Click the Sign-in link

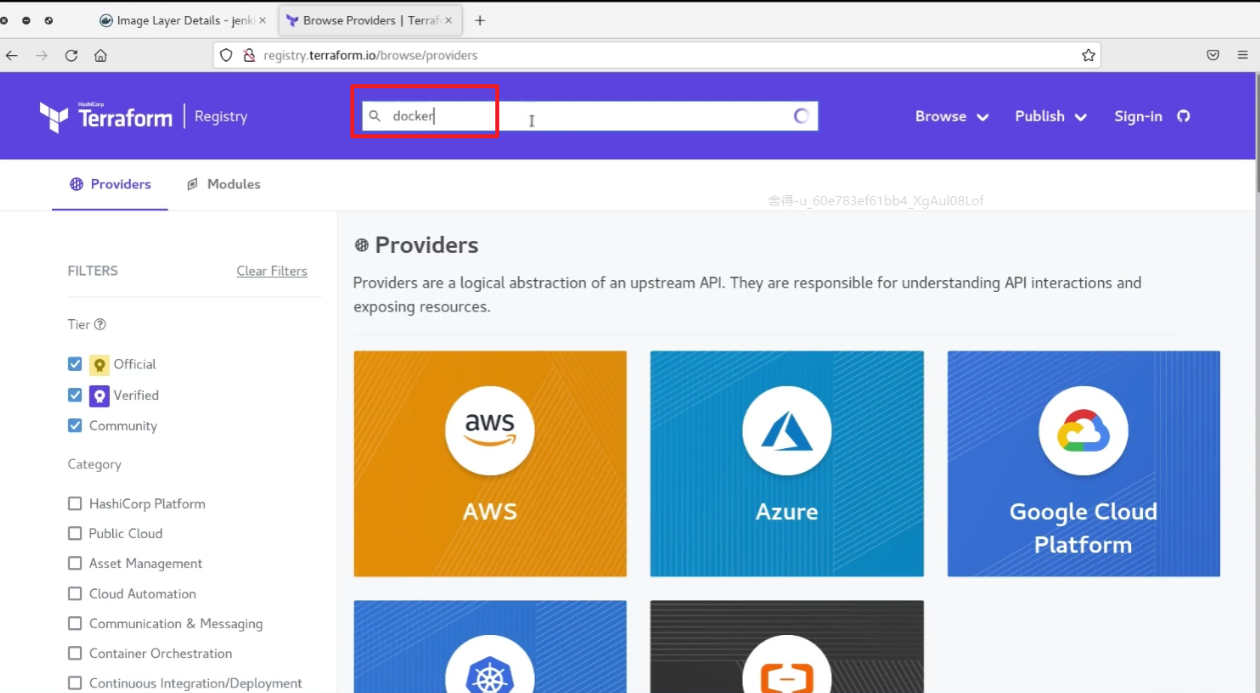(1138, 116)
